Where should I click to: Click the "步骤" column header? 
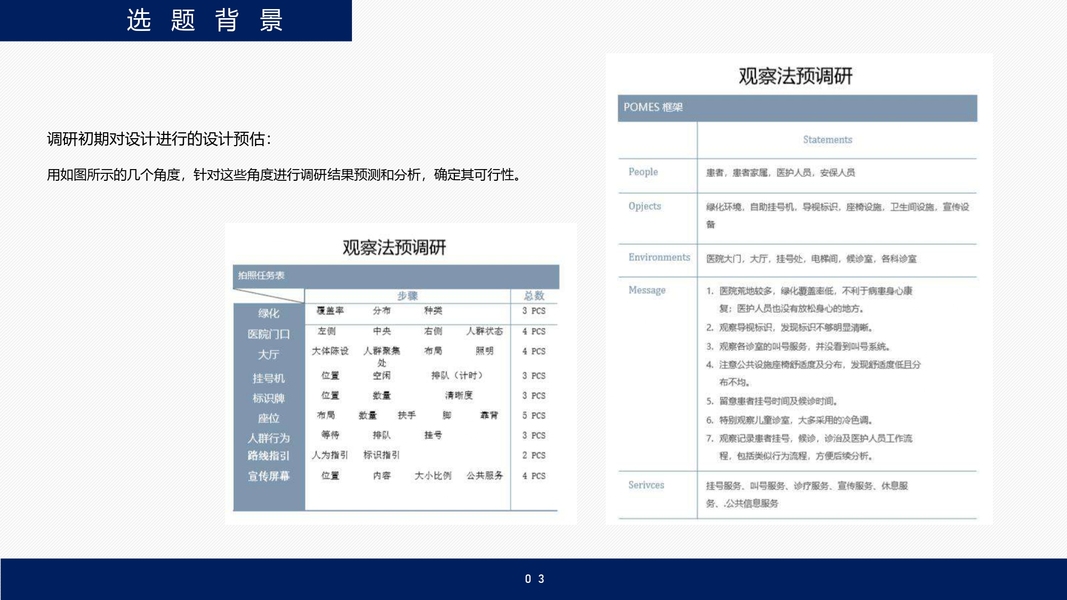click(x=407, y=296)
